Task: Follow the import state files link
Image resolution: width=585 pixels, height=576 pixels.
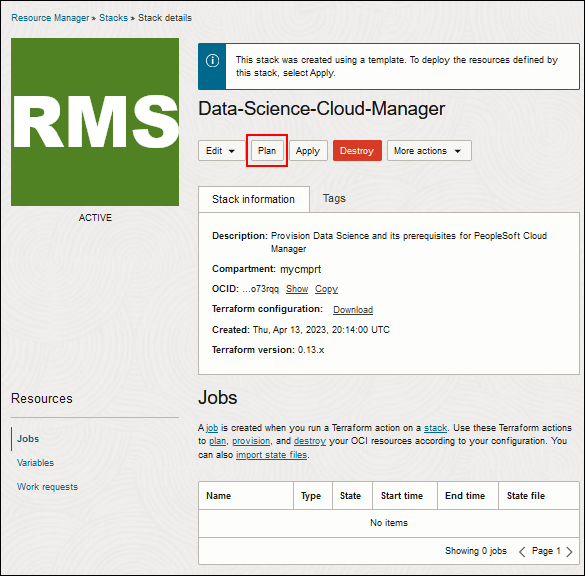Action: coord(271,455)
